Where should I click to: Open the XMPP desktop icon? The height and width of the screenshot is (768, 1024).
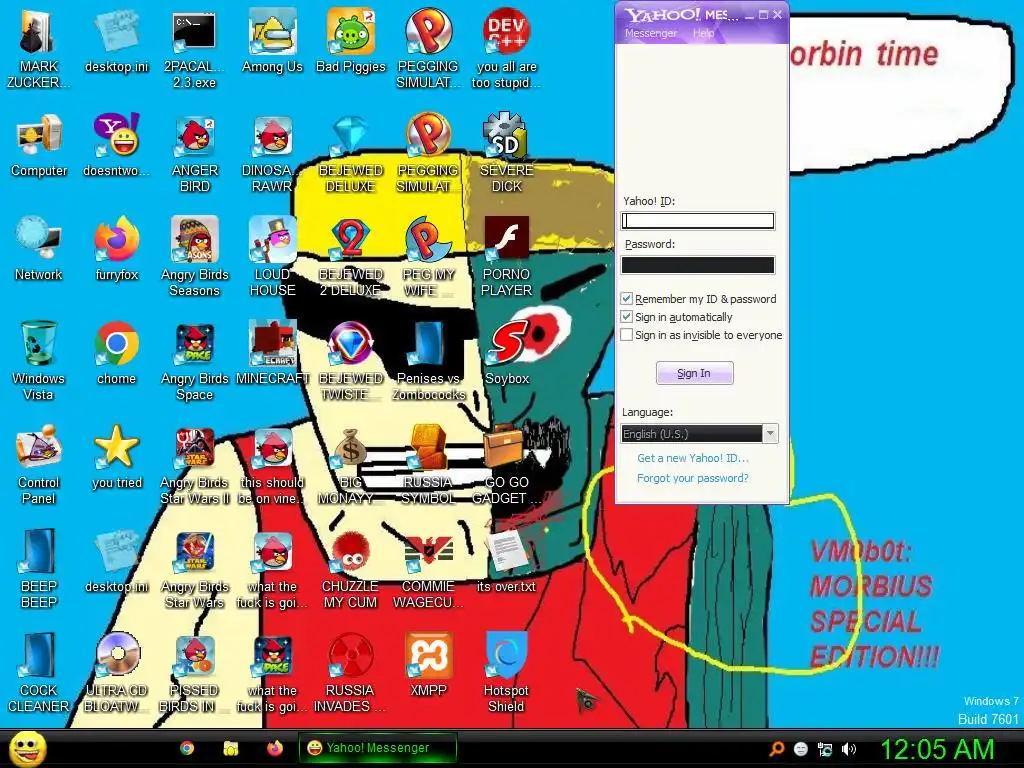point(428,665)
